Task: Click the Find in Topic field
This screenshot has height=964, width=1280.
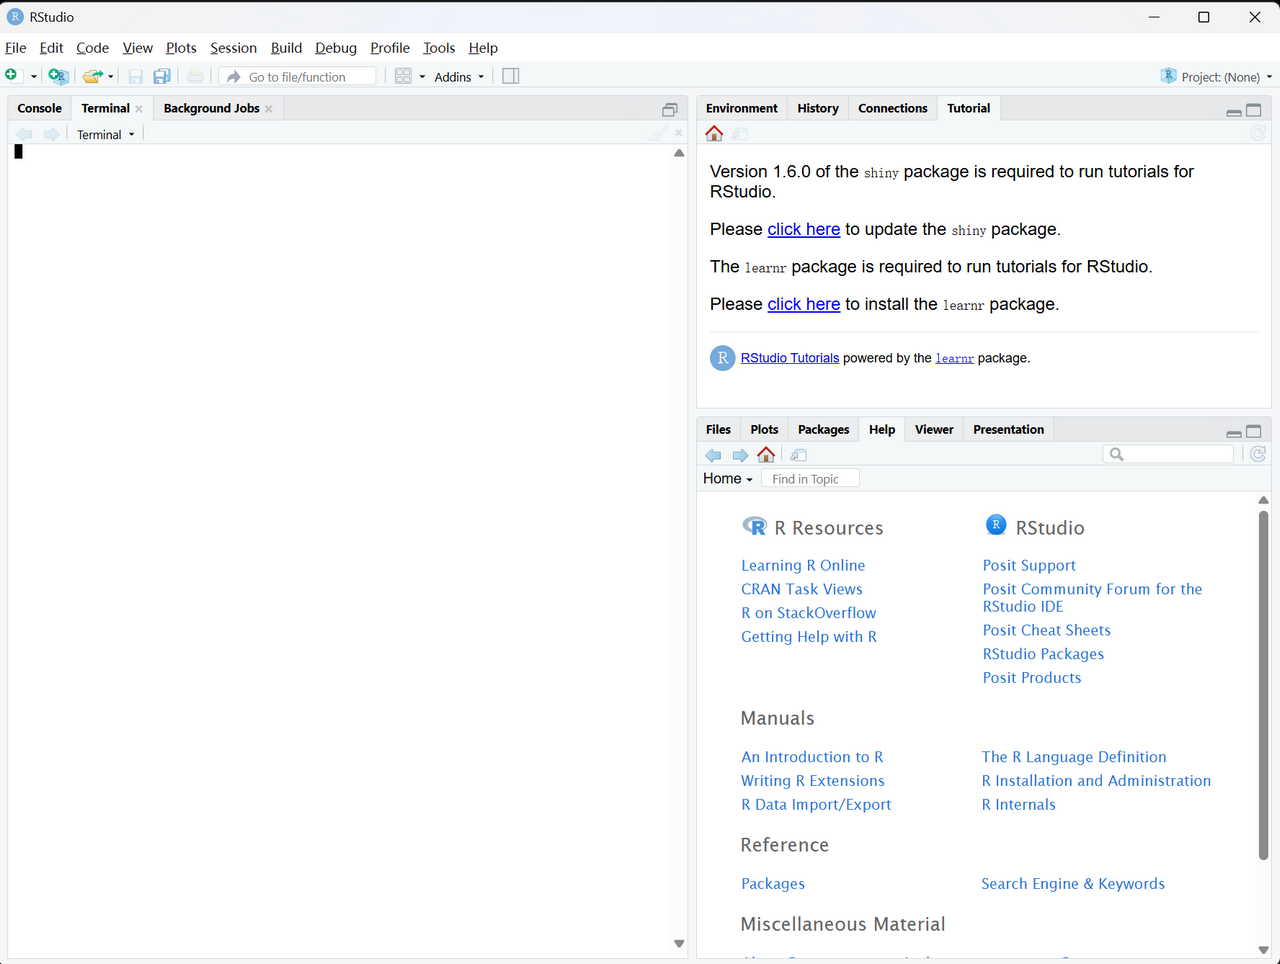Action: click(810, 479)
